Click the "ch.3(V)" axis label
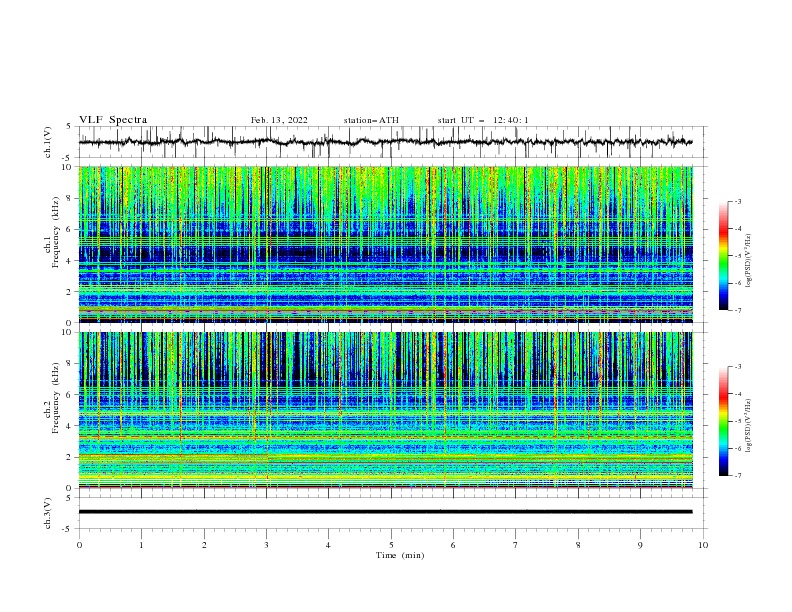Viewport: 792px width, 612px height. [x=48, y=513]
